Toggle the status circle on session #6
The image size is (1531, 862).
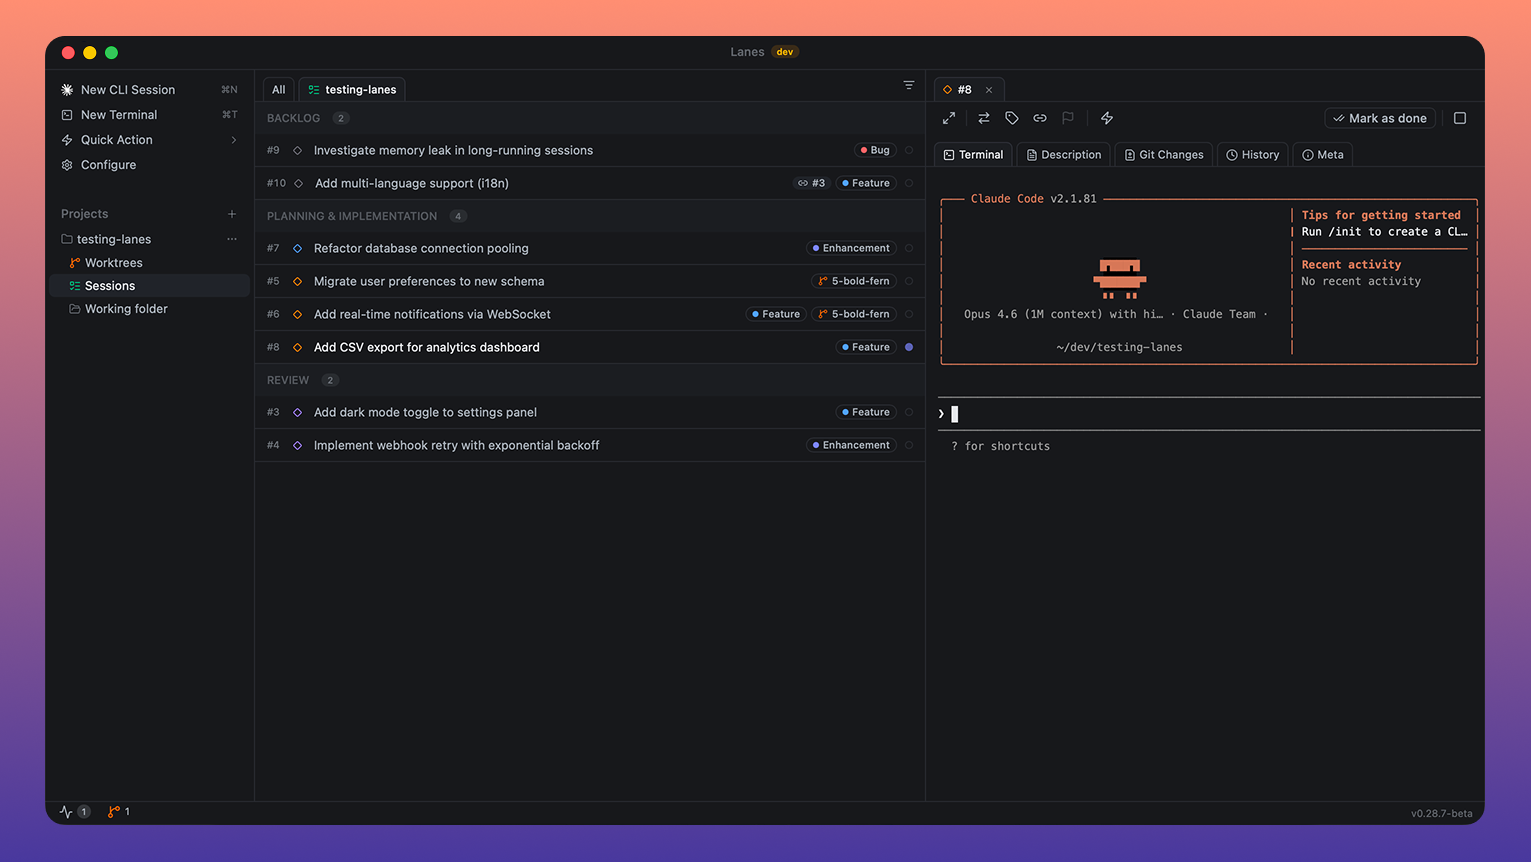coord(909,314)
